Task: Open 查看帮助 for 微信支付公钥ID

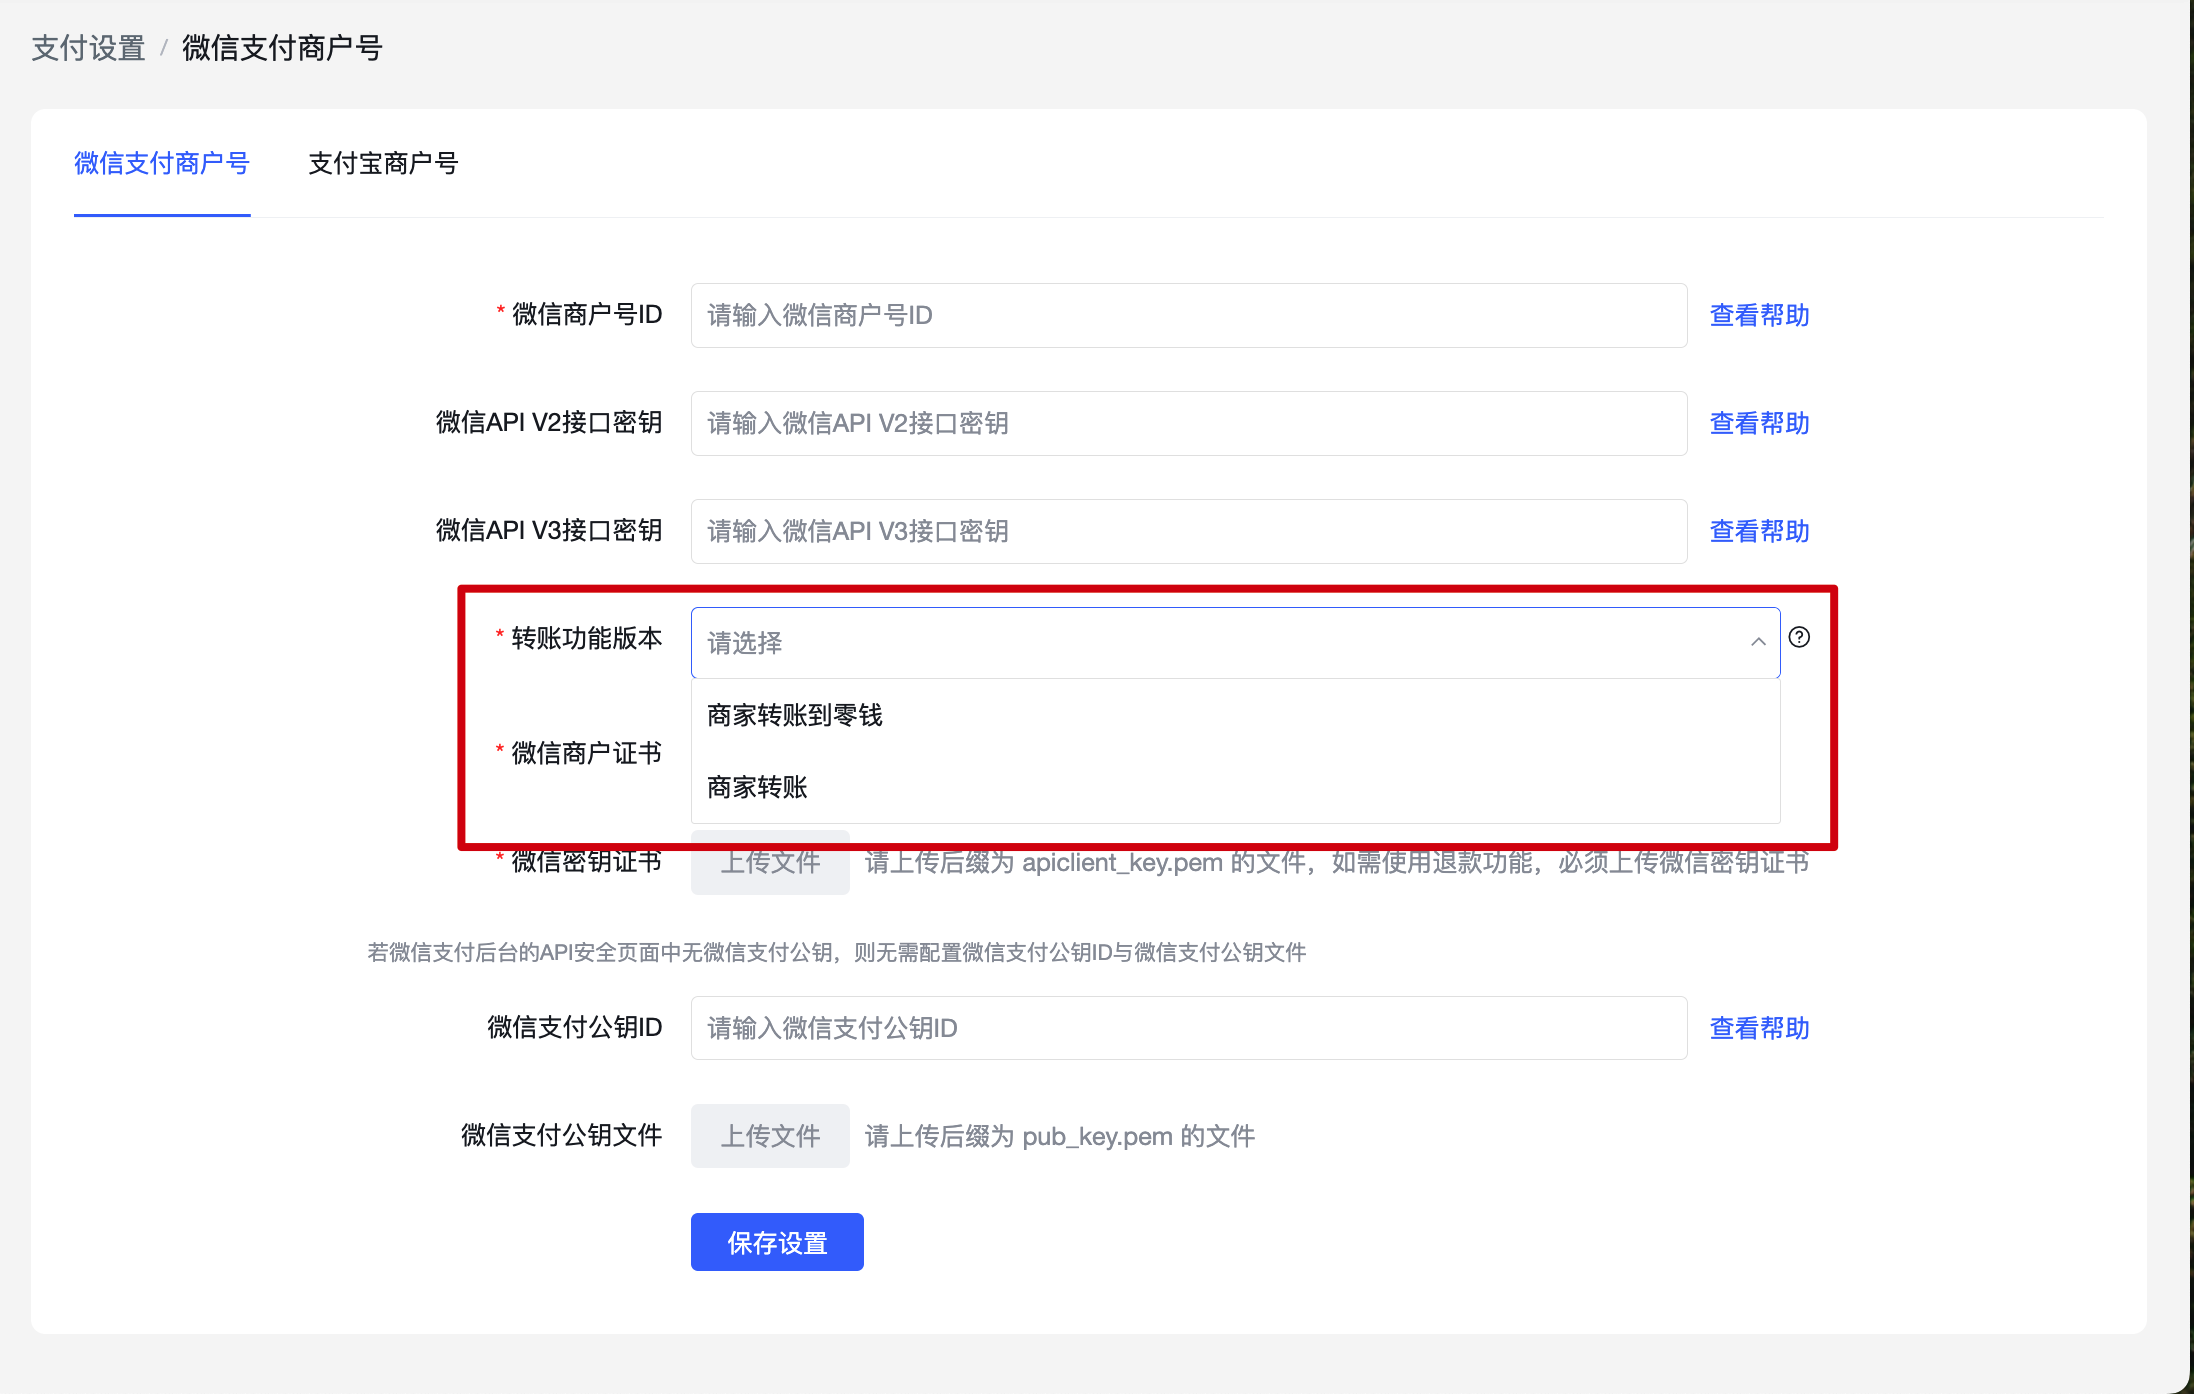Action: pos(1759,1028)
